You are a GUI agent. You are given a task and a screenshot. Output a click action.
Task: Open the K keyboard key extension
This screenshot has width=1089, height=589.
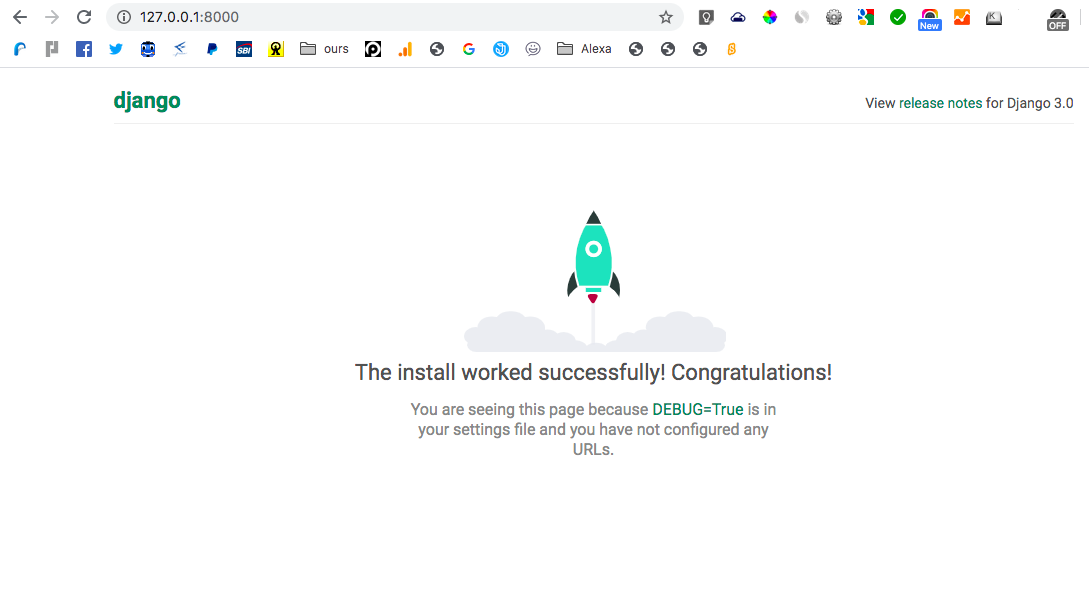(x=994, y=17)
